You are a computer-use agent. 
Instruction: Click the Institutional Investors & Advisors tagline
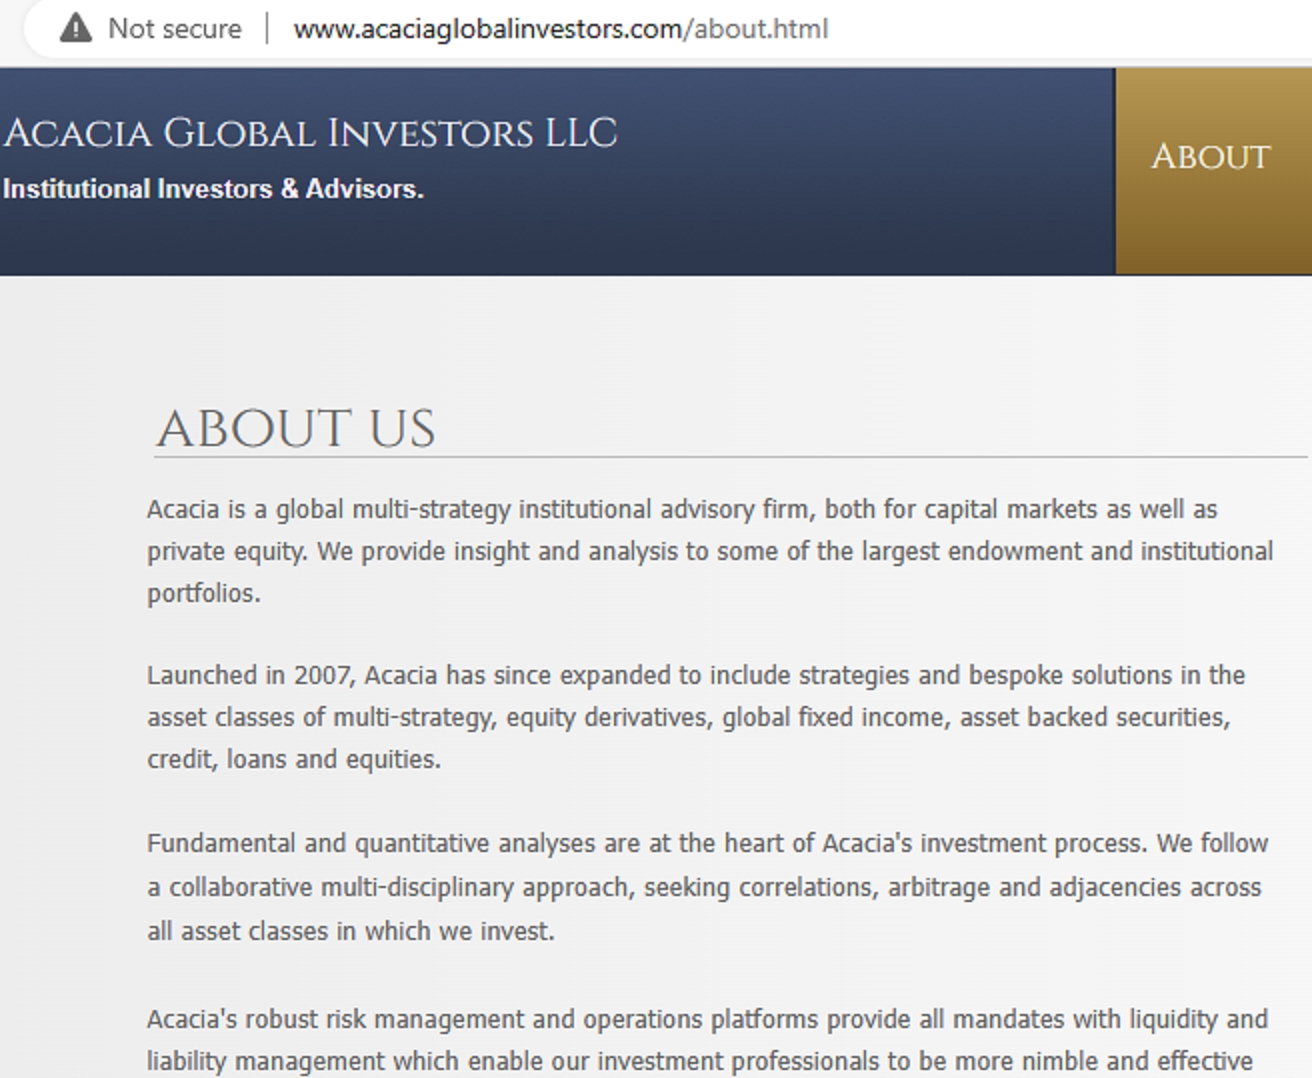tap(213, 189)
